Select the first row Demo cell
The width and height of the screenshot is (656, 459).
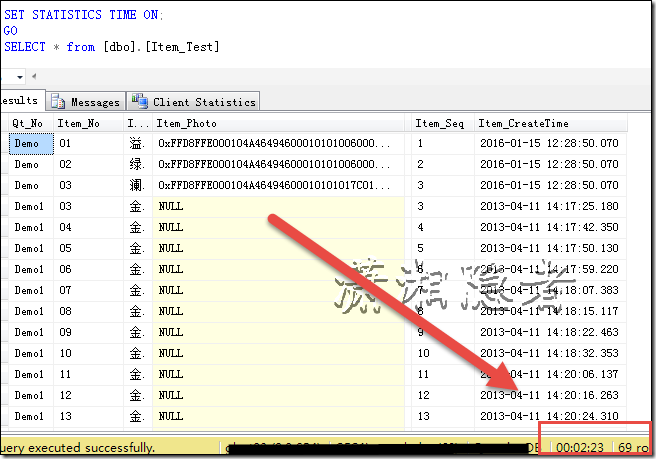pyautogui.click(x=28, y=144)
